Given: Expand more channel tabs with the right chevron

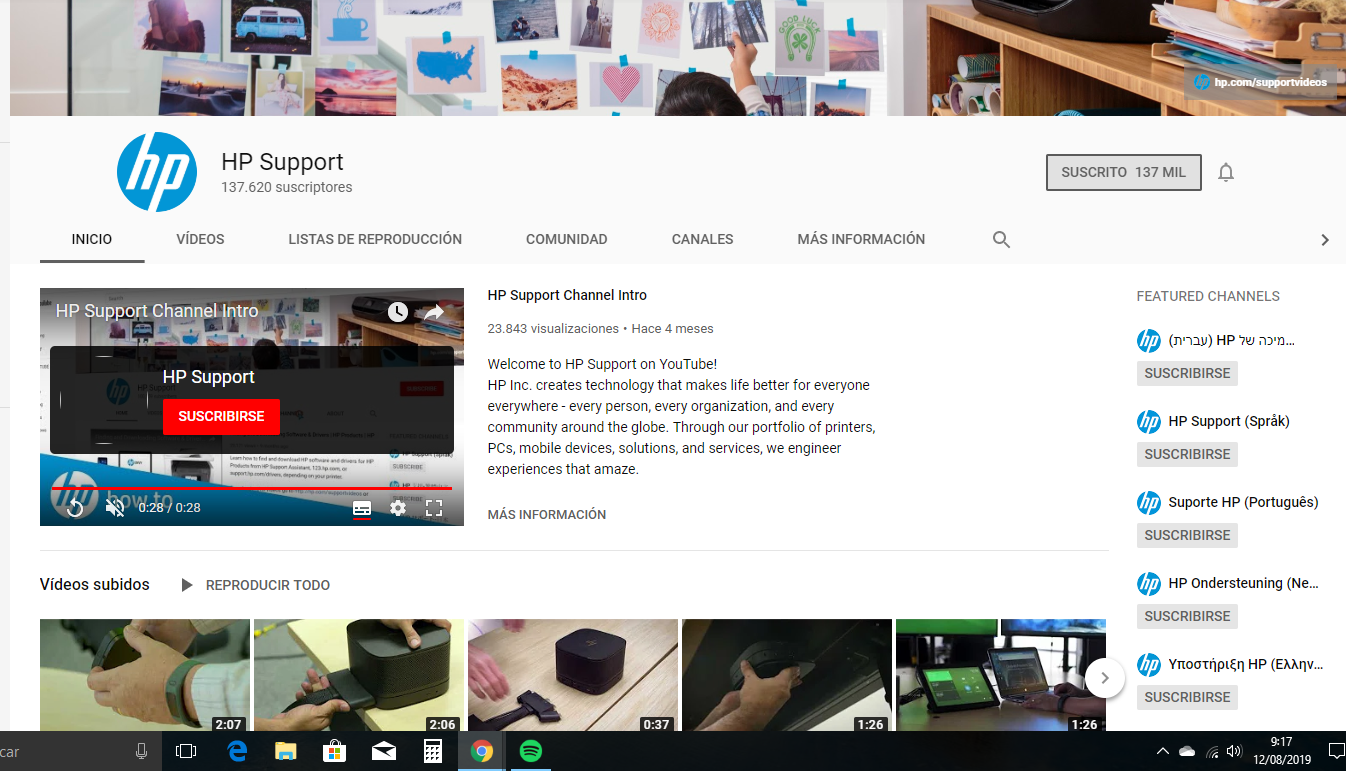Looking at the screenshot, I should coord(1325,239).
